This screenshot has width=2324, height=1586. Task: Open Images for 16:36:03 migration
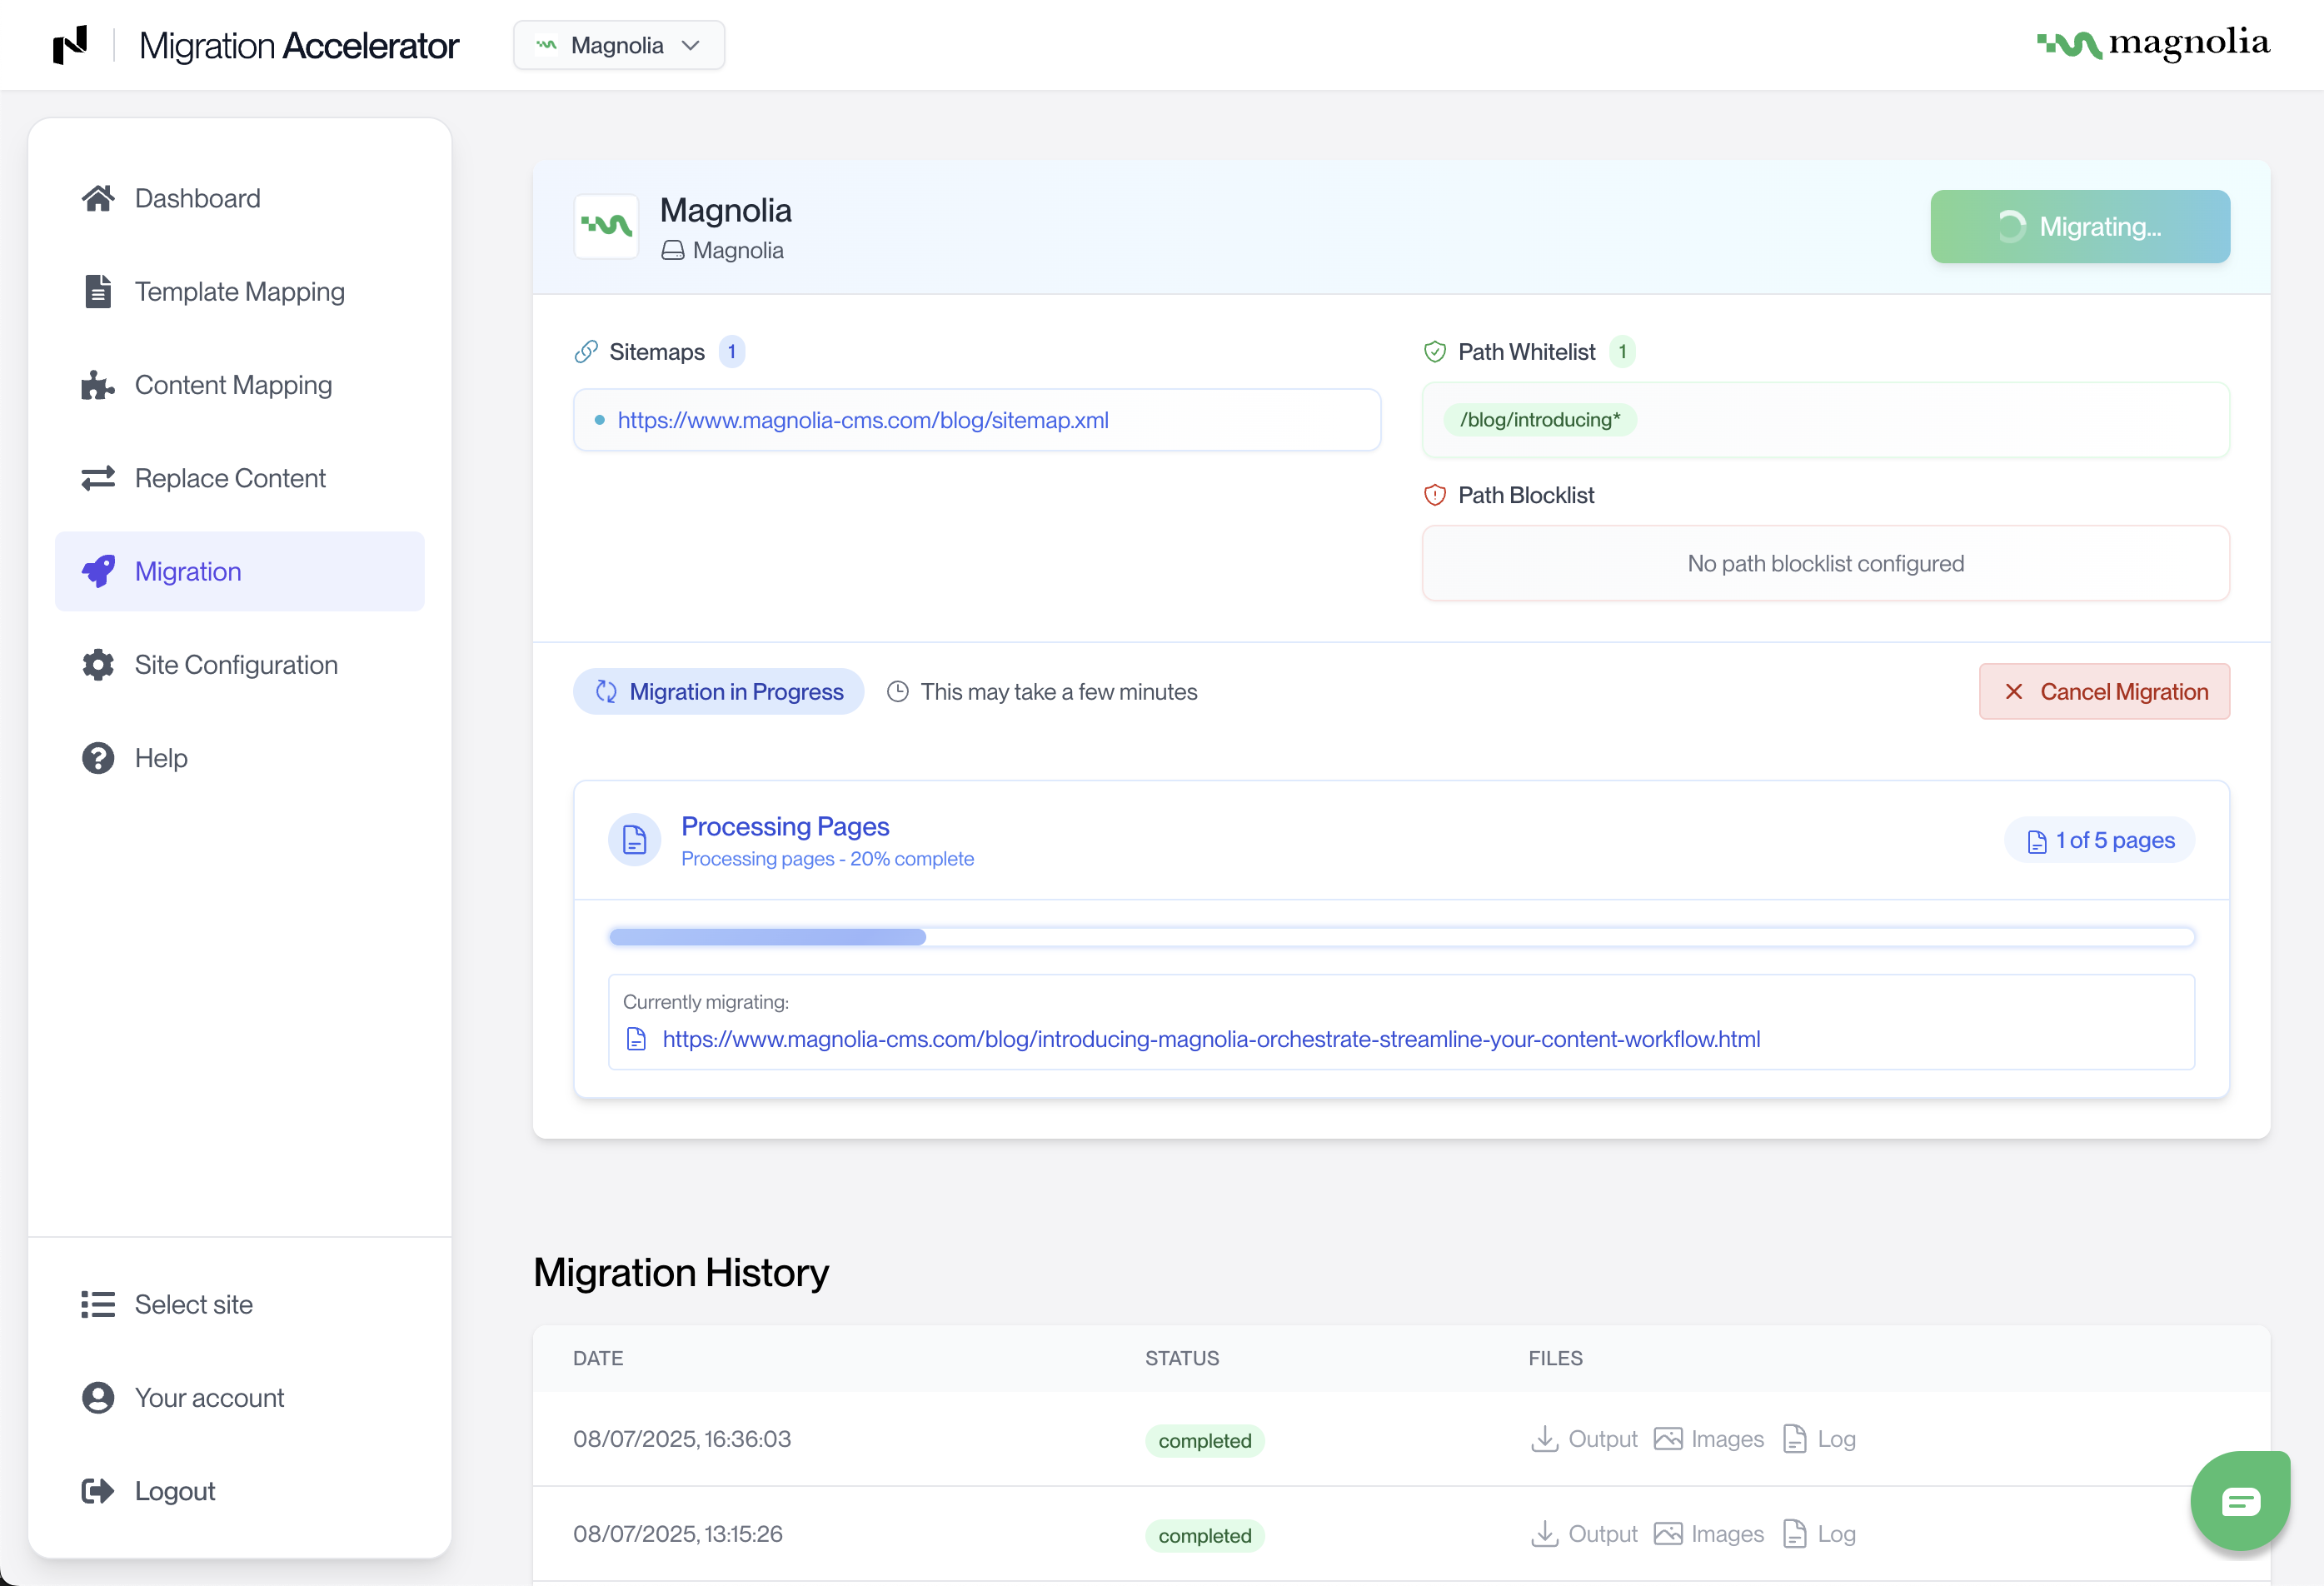tap(1708, 1439)
